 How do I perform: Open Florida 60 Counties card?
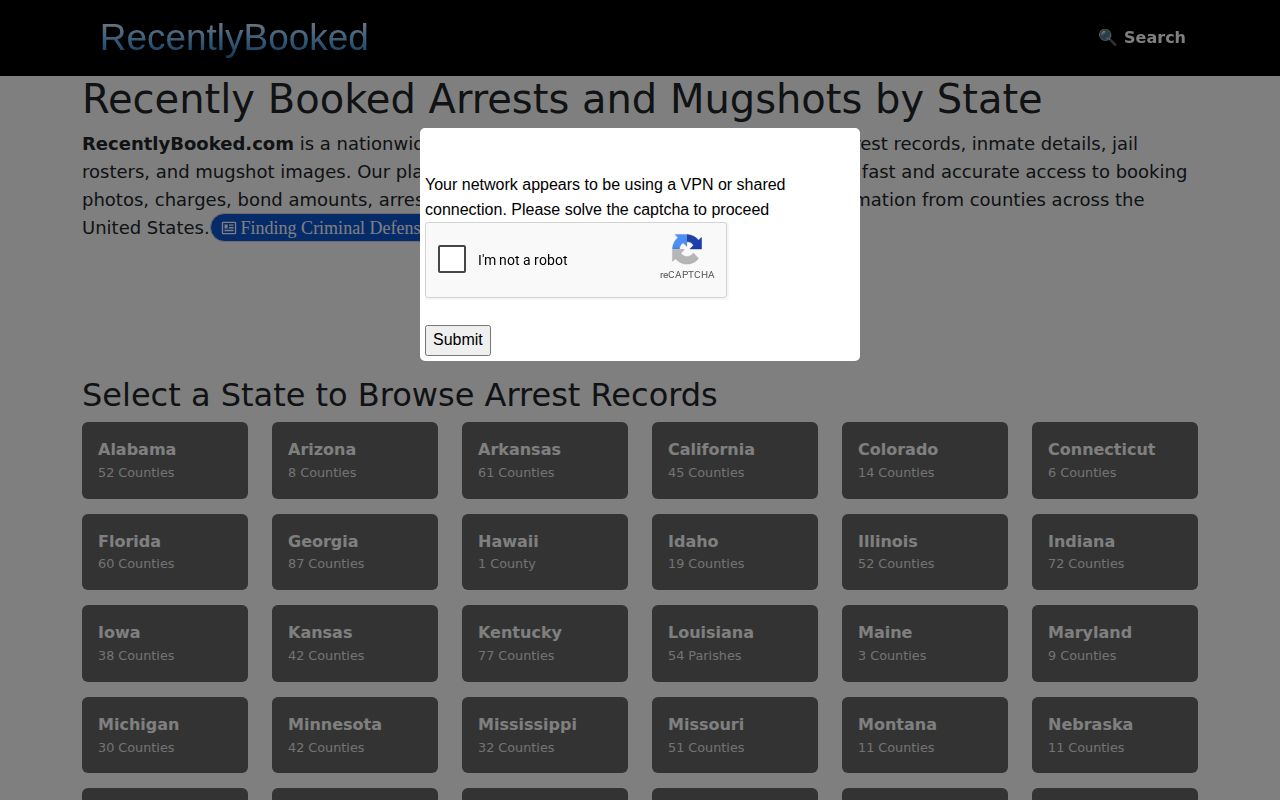coord(165,552)
